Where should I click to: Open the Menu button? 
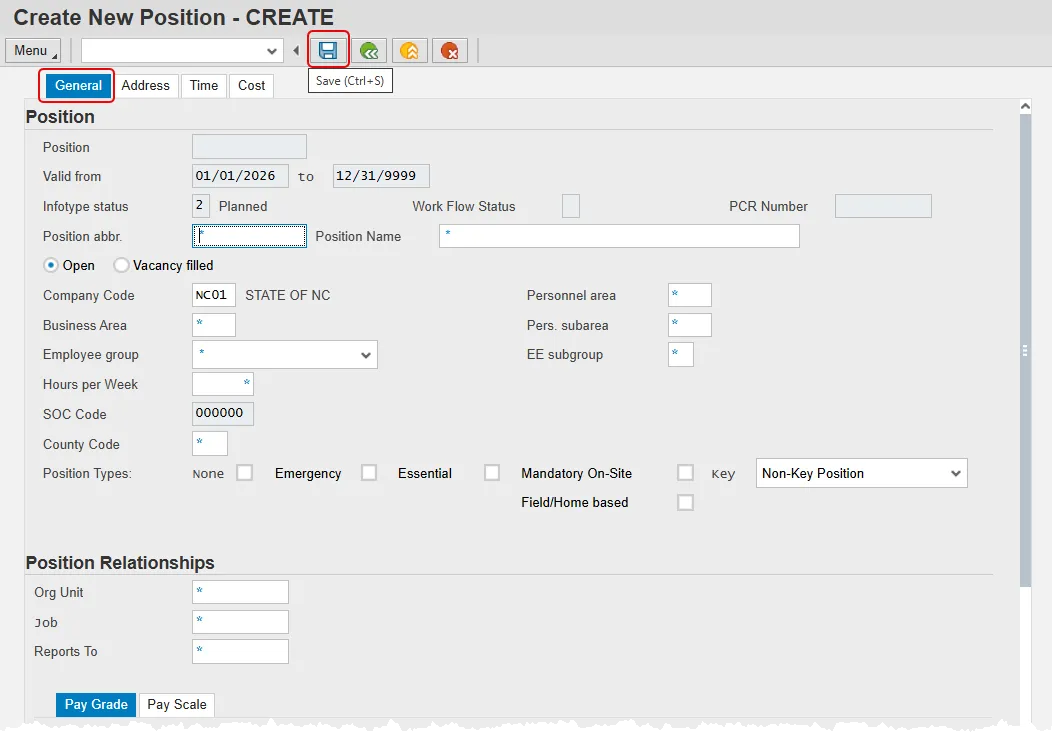point(32,50)
